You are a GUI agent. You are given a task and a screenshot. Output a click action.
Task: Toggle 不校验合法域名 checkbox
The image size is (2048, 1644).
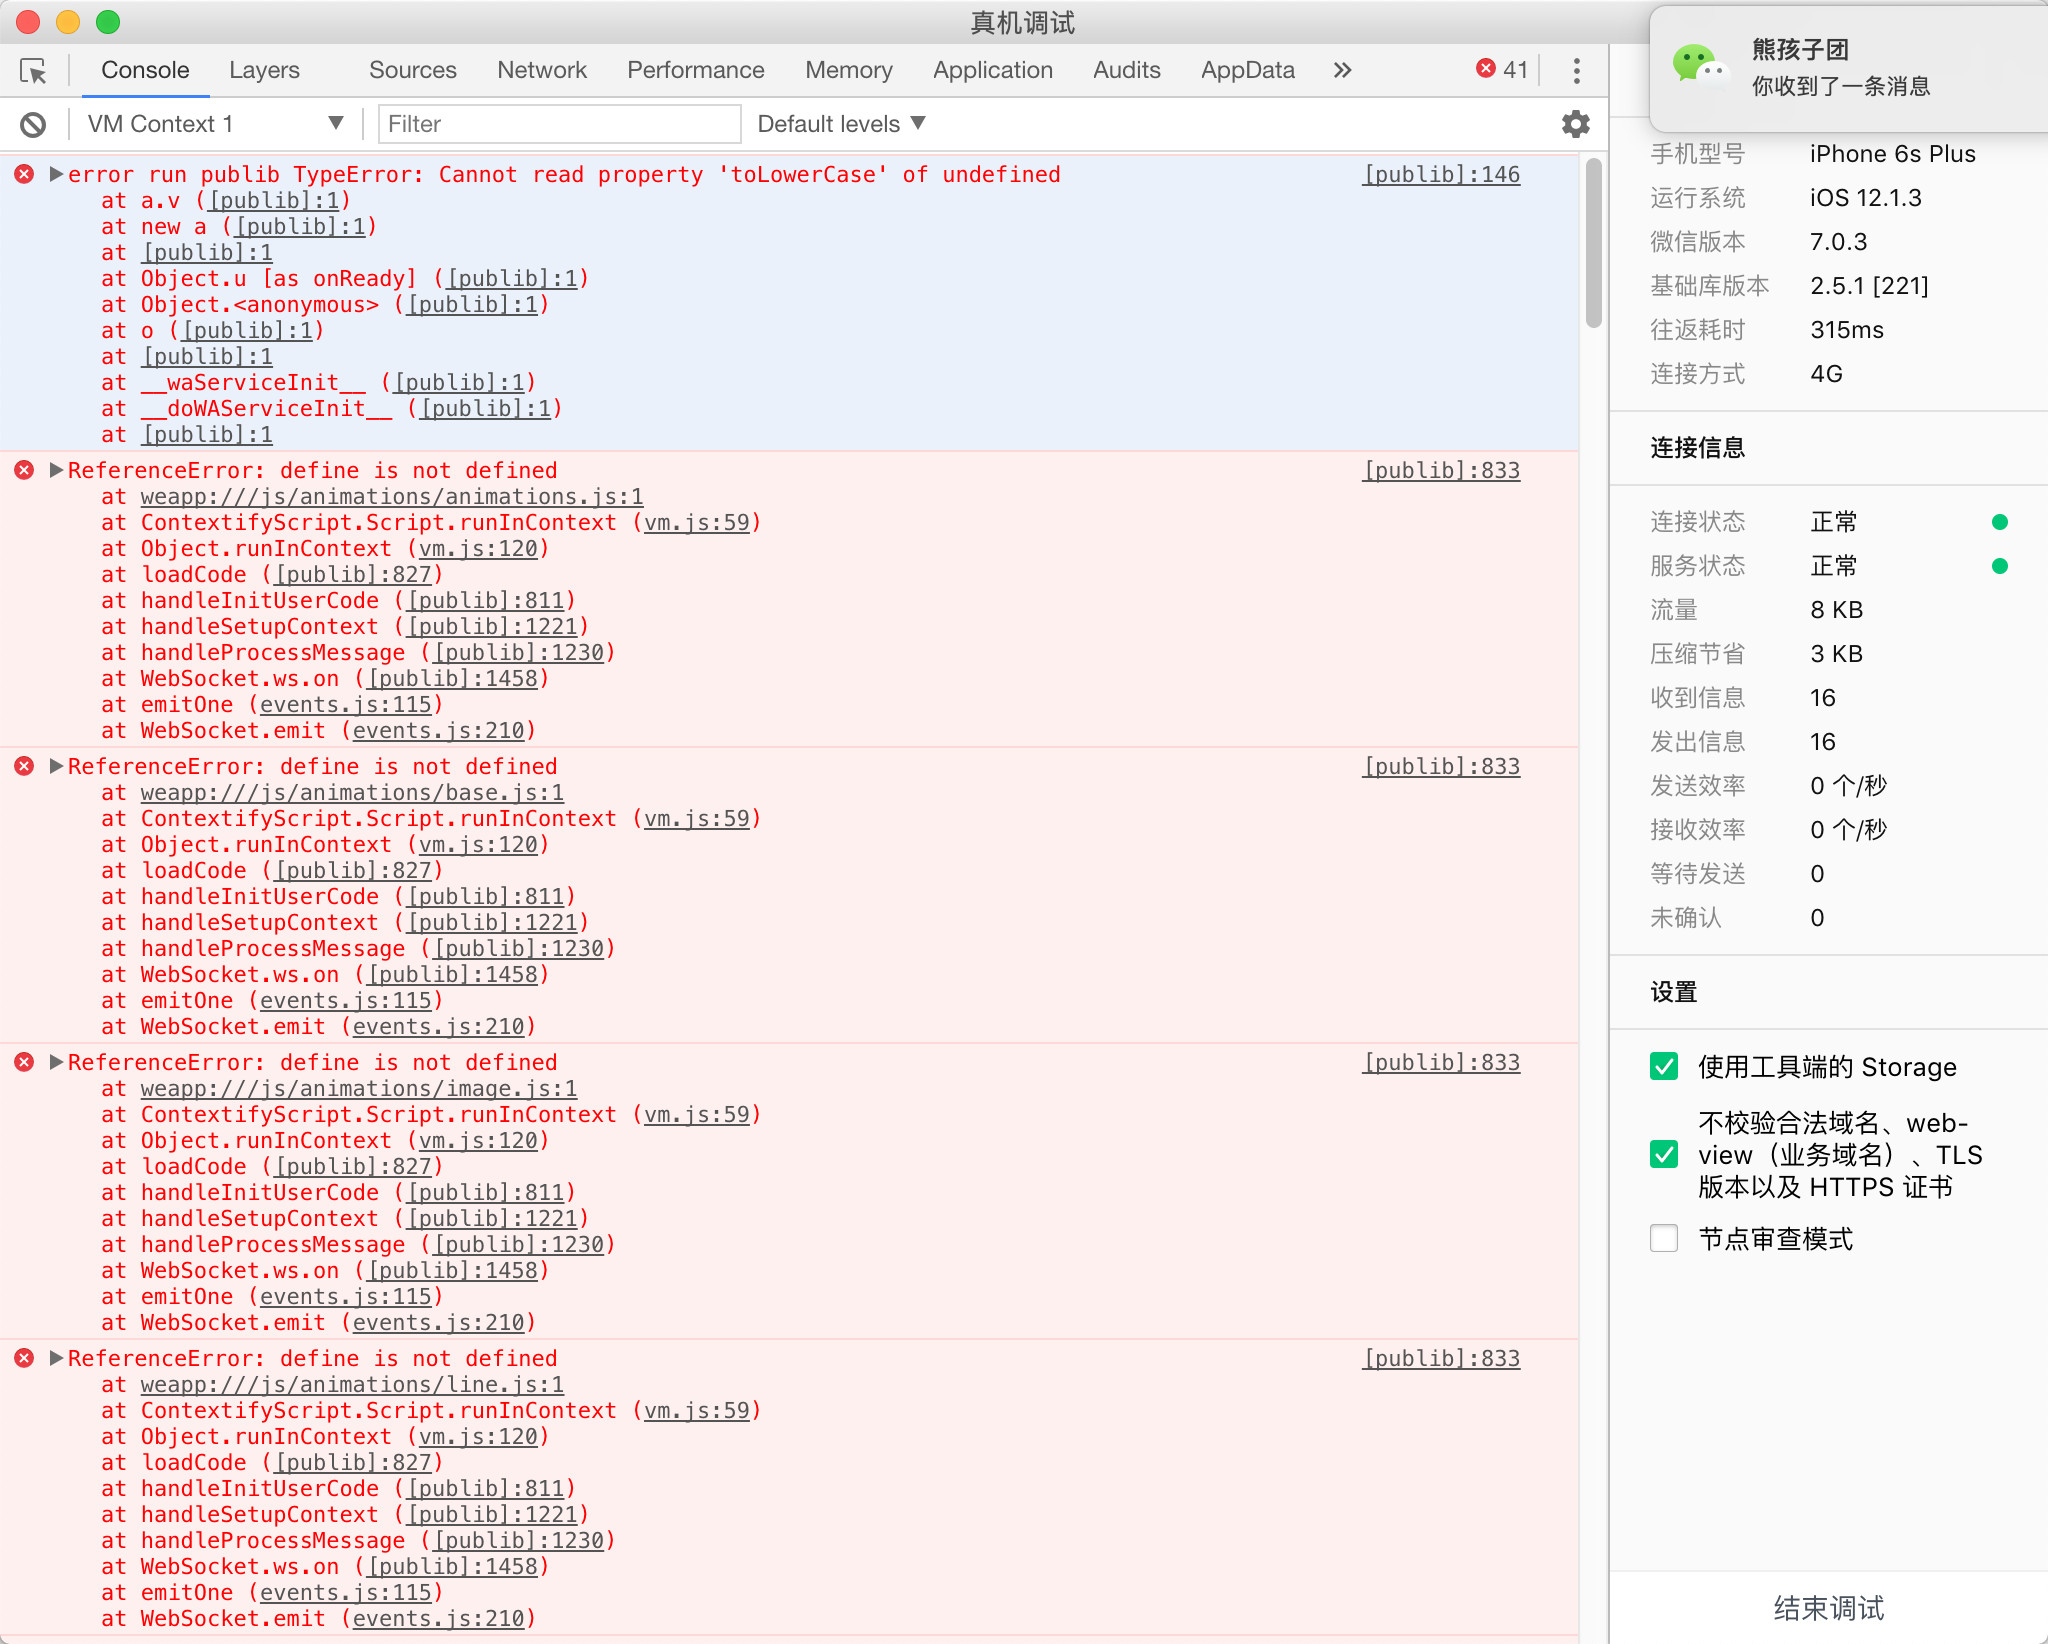click(1664, 1154)
